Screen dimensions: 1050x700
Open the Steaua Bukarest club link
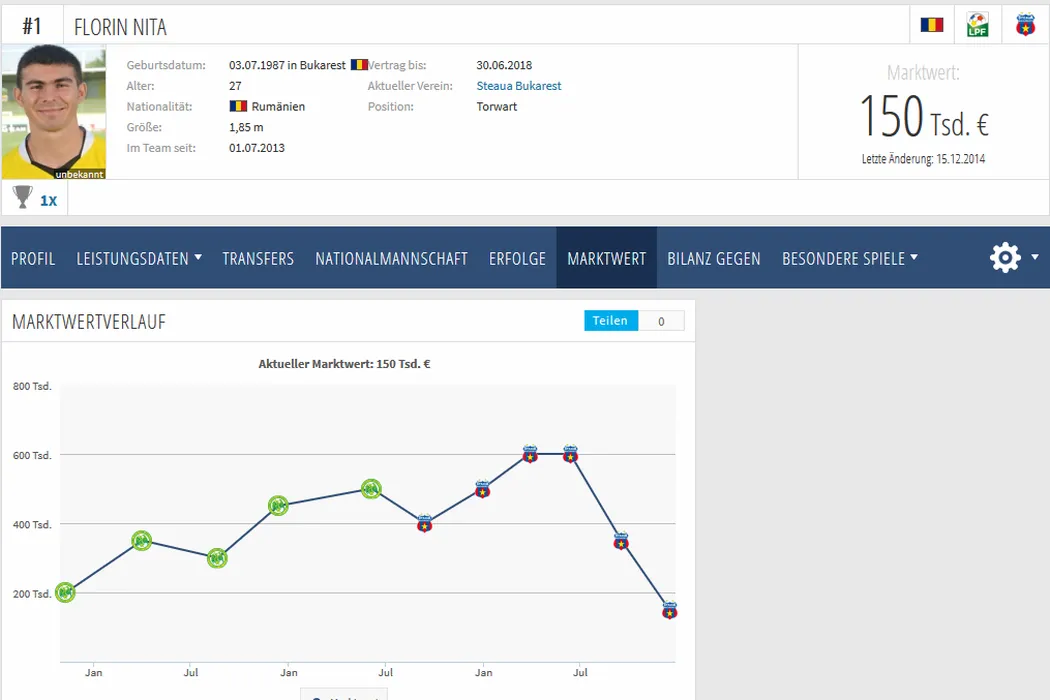tap(518, 86)
